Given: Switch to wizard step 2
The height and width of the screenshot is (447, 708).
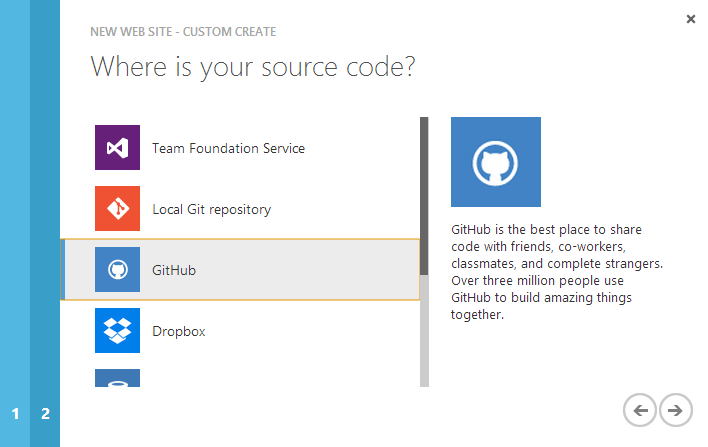Looking at the screenshot, I should (45, 413).
